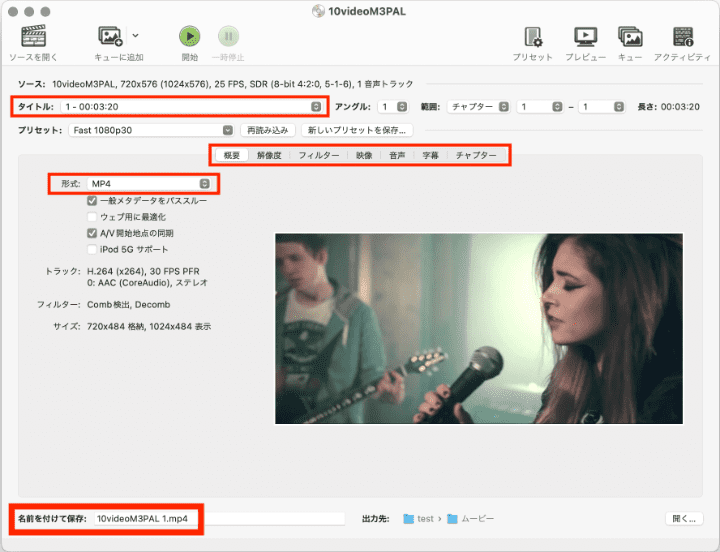Click track text H.264 (x264), 30 FPS PFR
Viewport: 720px width, 552px height.
(143, 271)
